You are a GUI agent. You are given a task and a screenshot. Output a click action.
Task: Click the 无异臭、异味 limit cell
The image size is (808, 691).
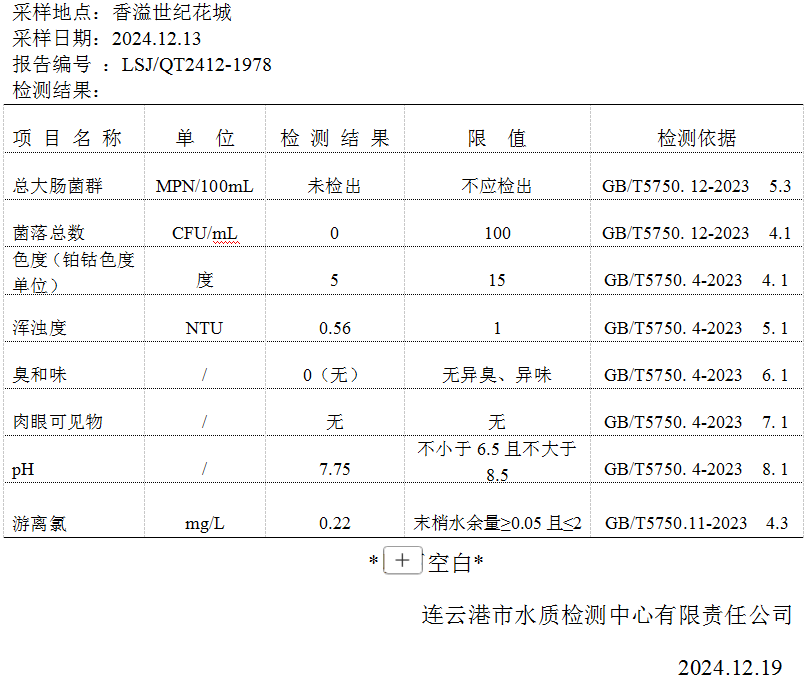(497, 375)
